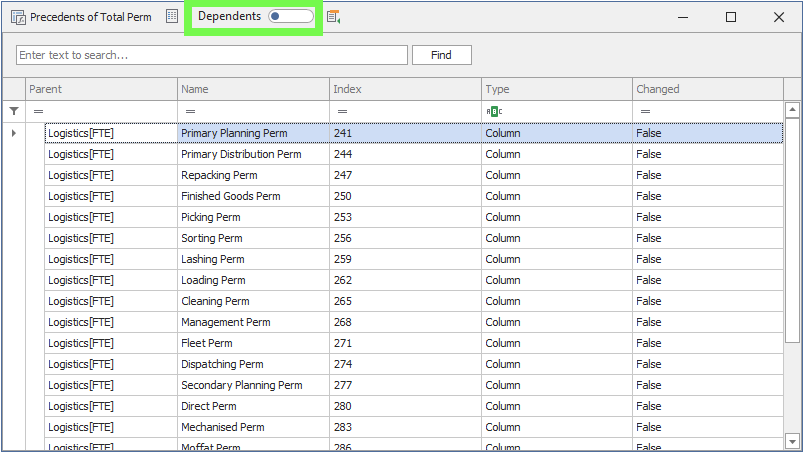Image resolution: width=803 pixels, height=452 pixels.
Task: Open the Changed column filter operator icon
Action: (645, 111)
